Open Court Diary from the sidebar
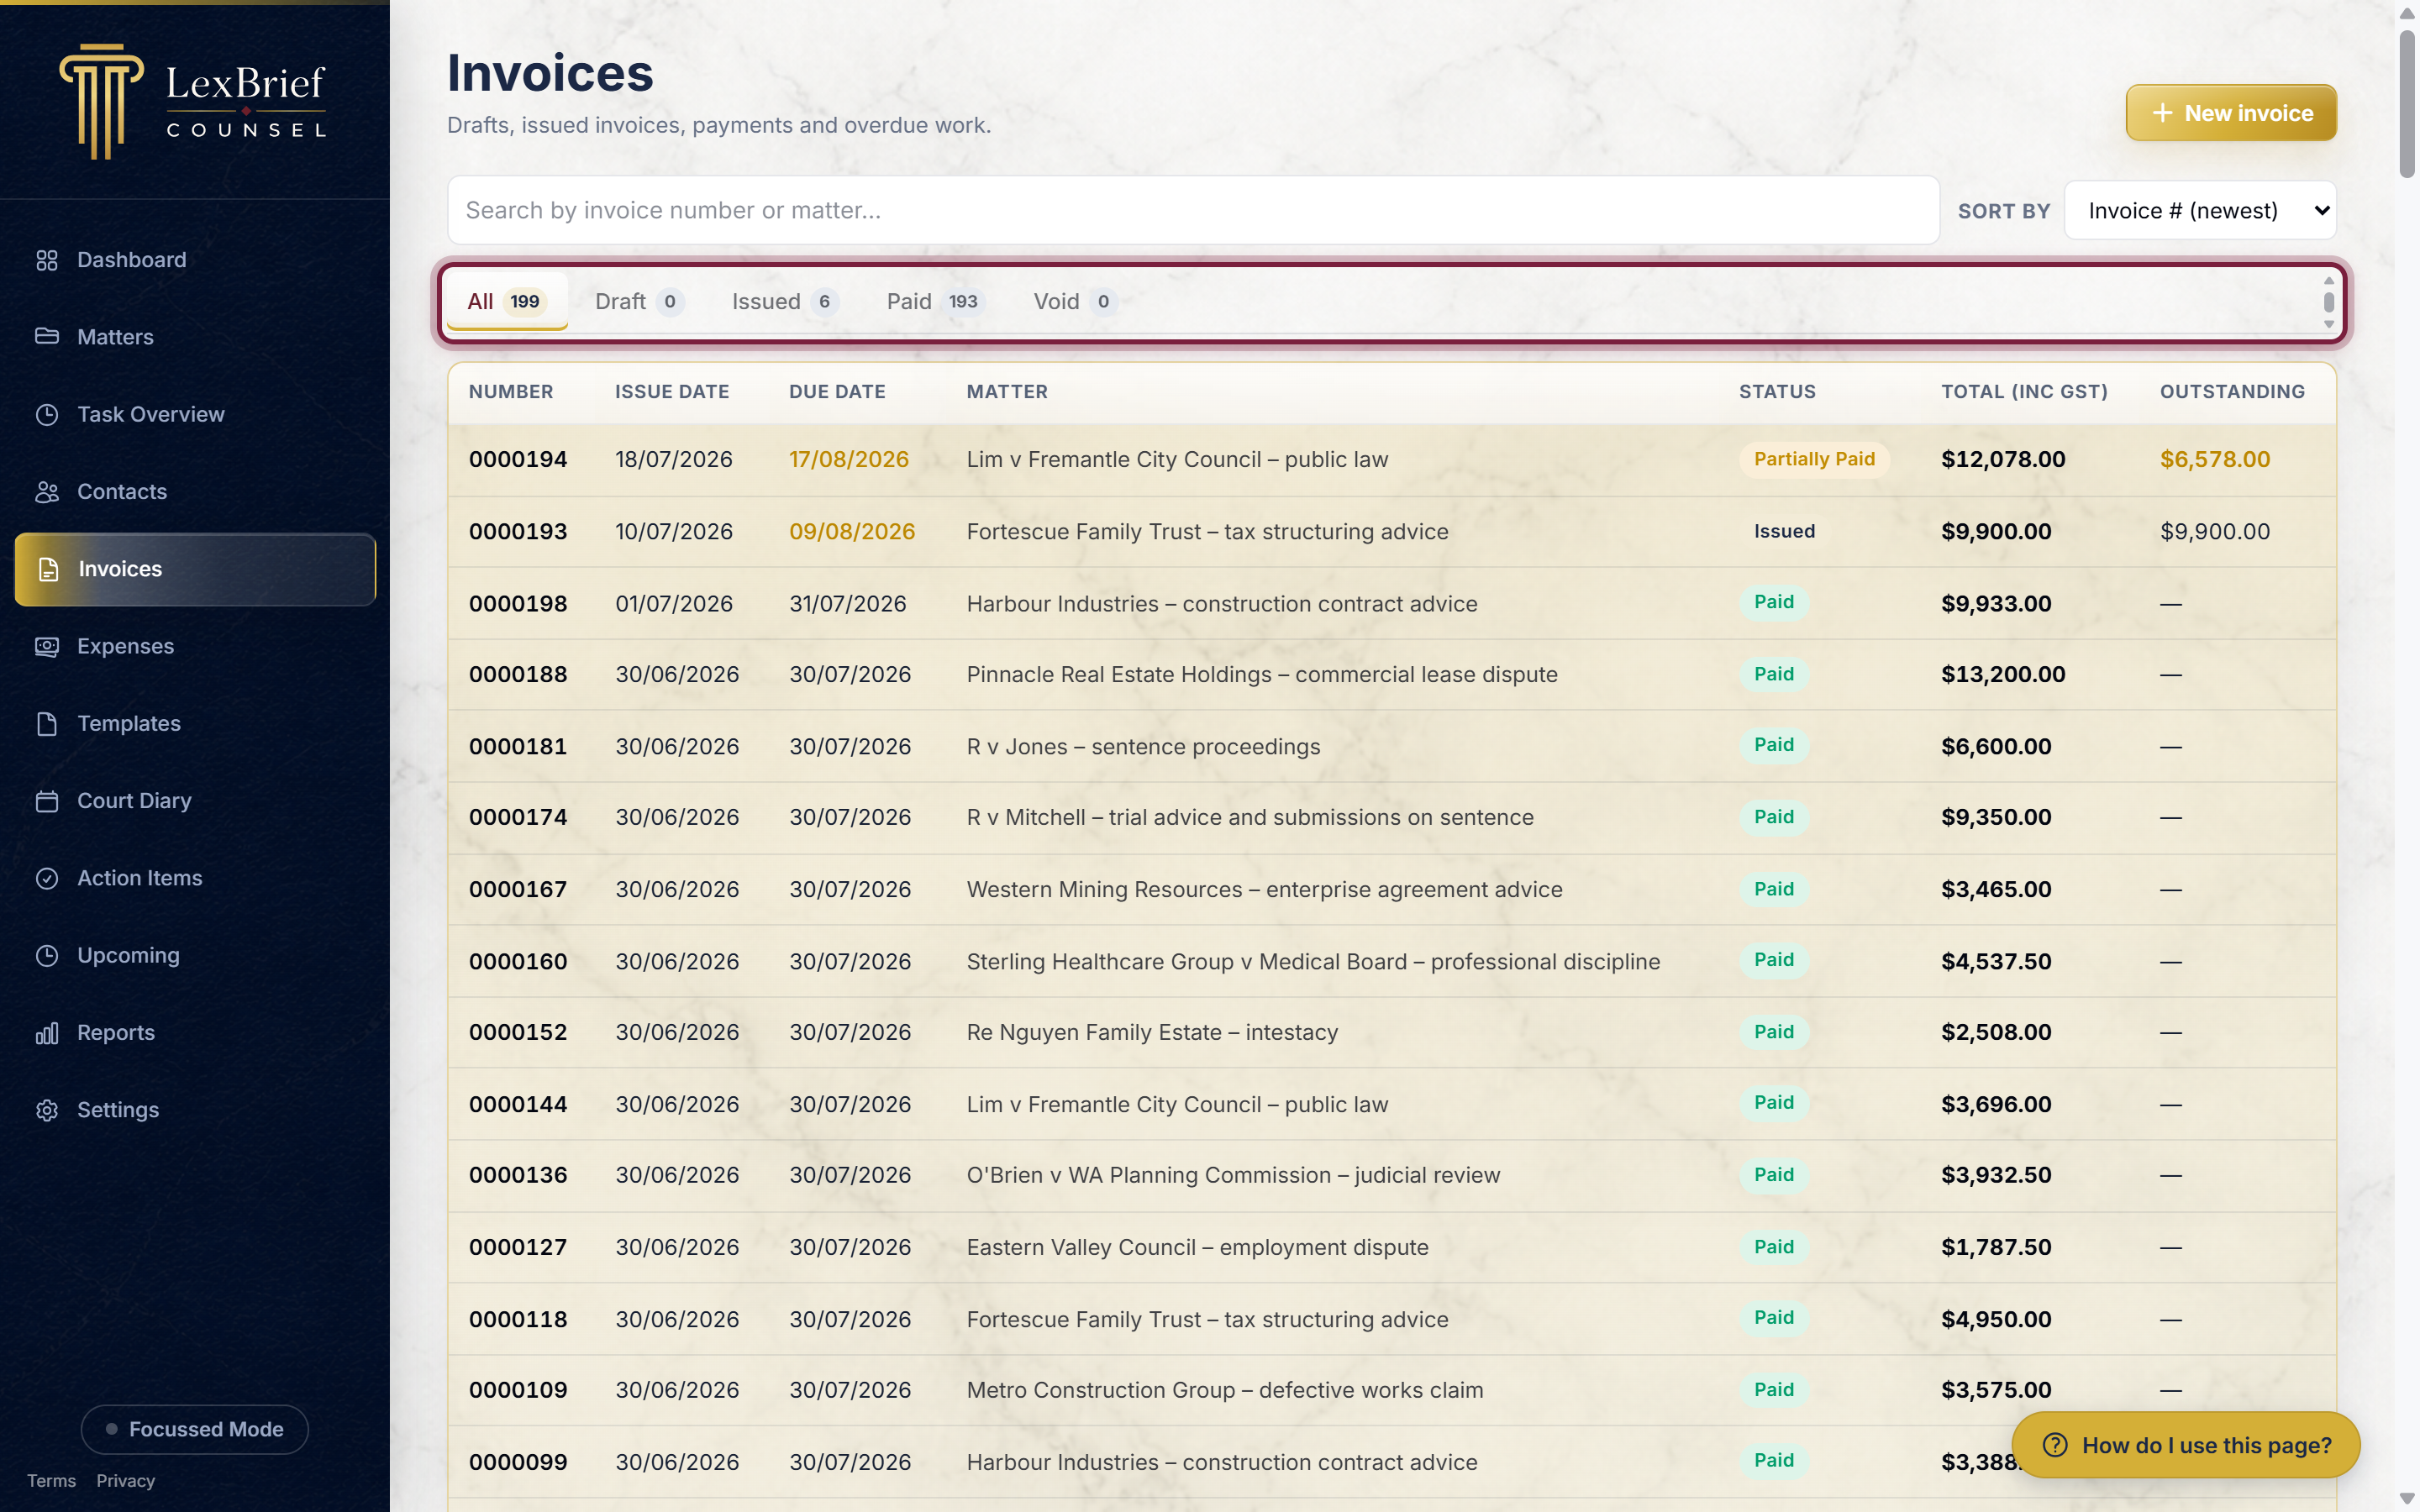 [195, 801]
